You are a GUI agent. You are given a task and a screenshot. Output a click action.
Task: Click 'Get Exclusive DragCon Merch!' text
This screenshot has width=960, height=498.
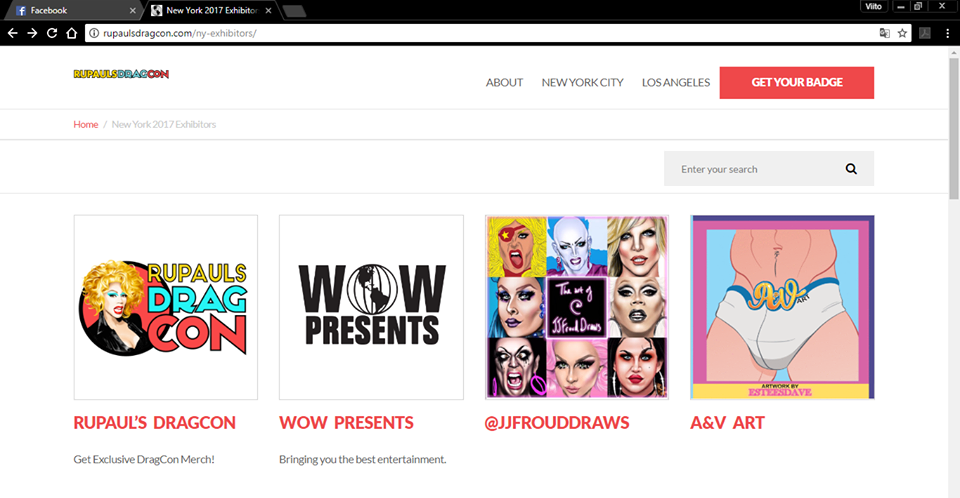click(x=144, y=459)
